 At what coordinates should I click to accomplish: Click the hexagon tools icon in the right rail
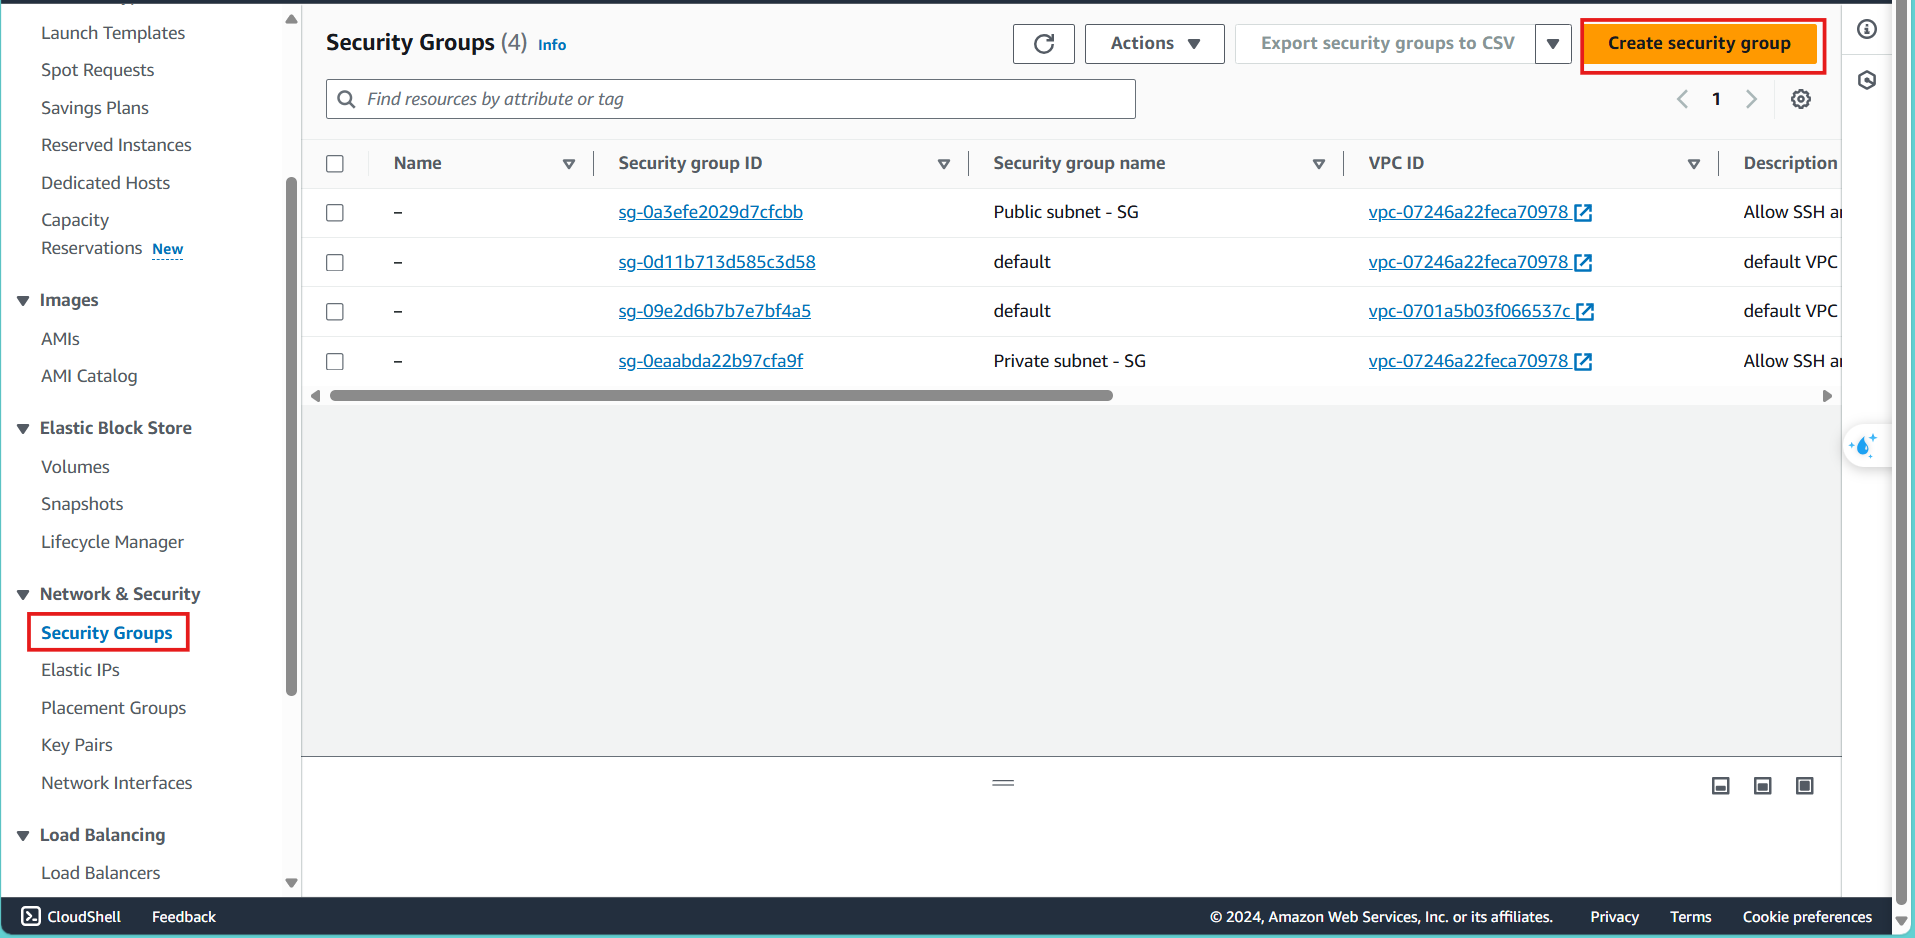click(x=1866, y=80)
